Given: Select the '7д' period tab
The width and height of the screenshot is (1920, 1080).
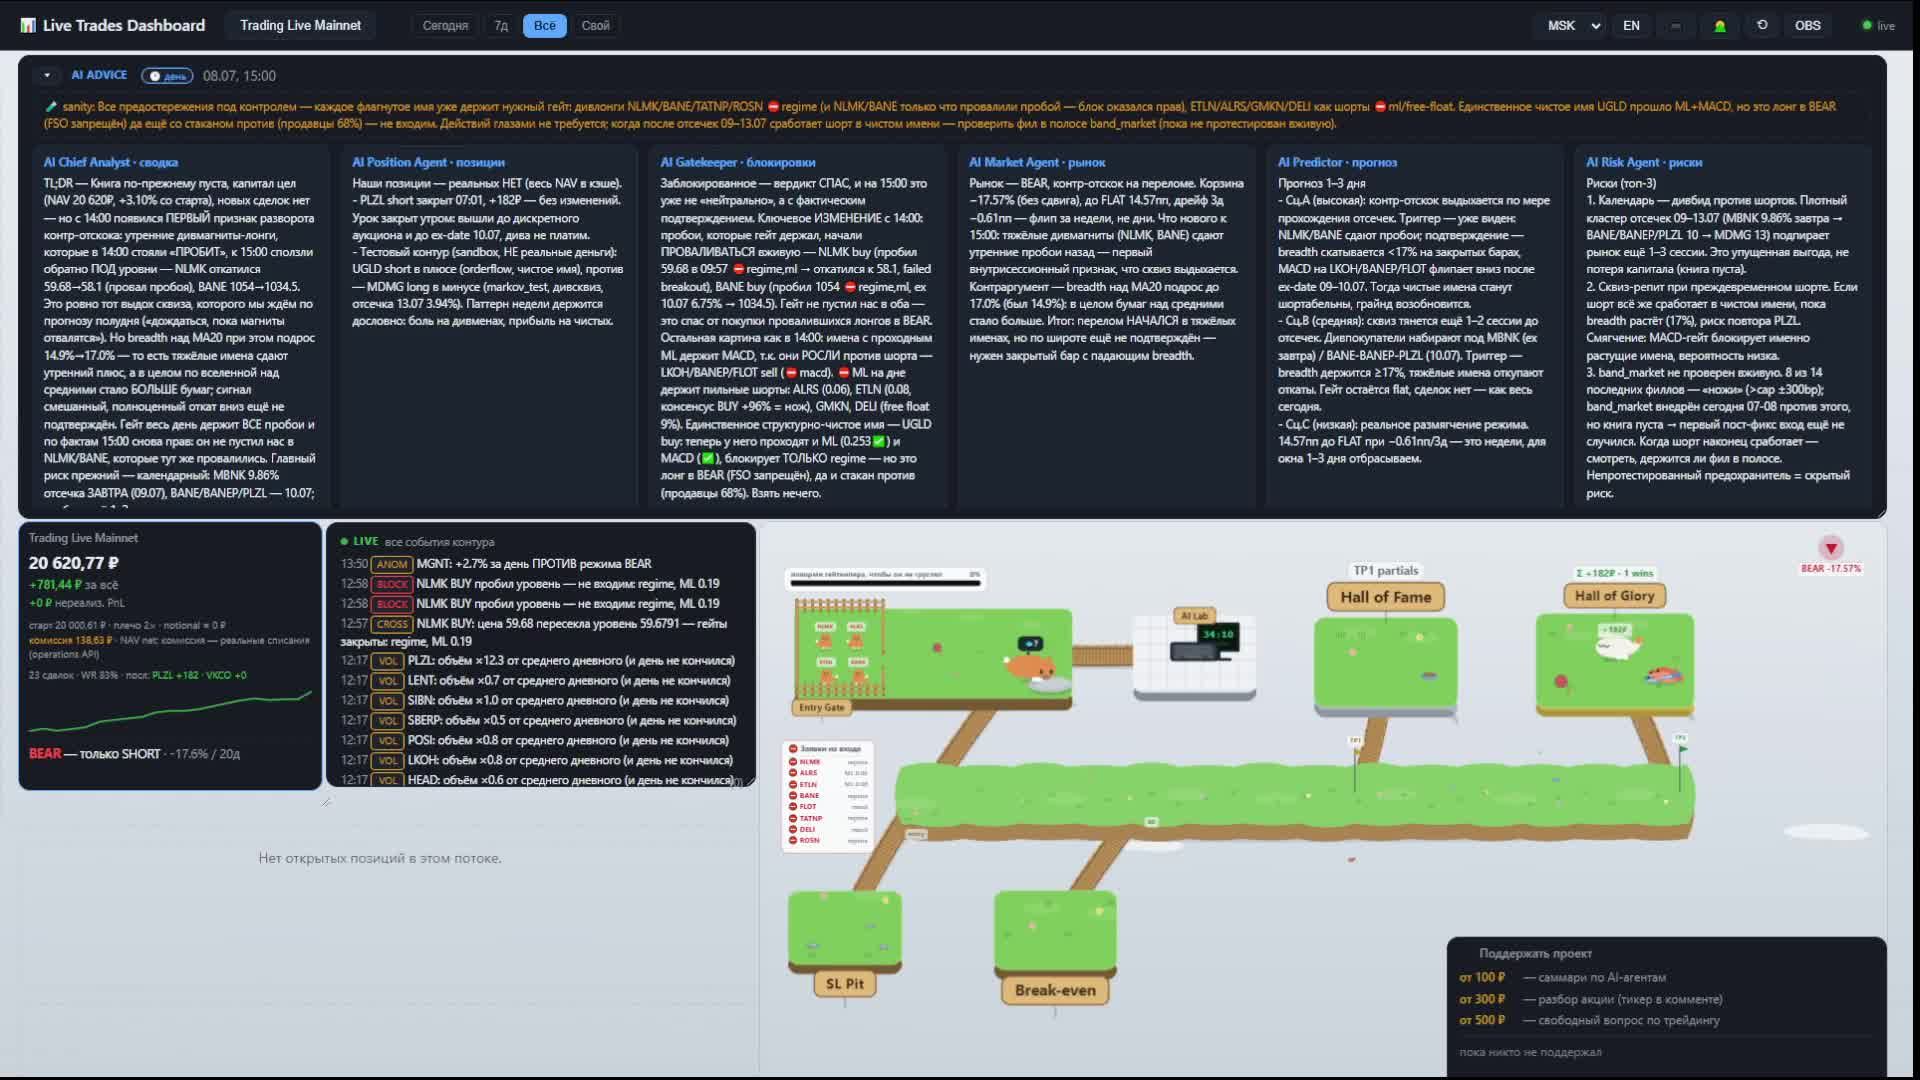Looking at the screenshot, I should (501, 25).
